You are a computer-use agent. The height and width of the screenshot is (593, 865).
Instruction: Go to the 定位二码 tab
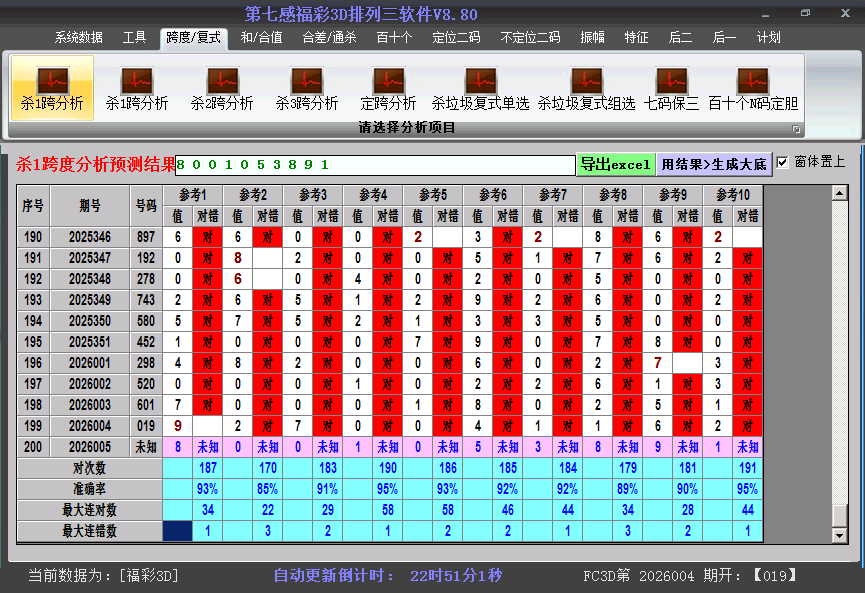pos(456,38)
